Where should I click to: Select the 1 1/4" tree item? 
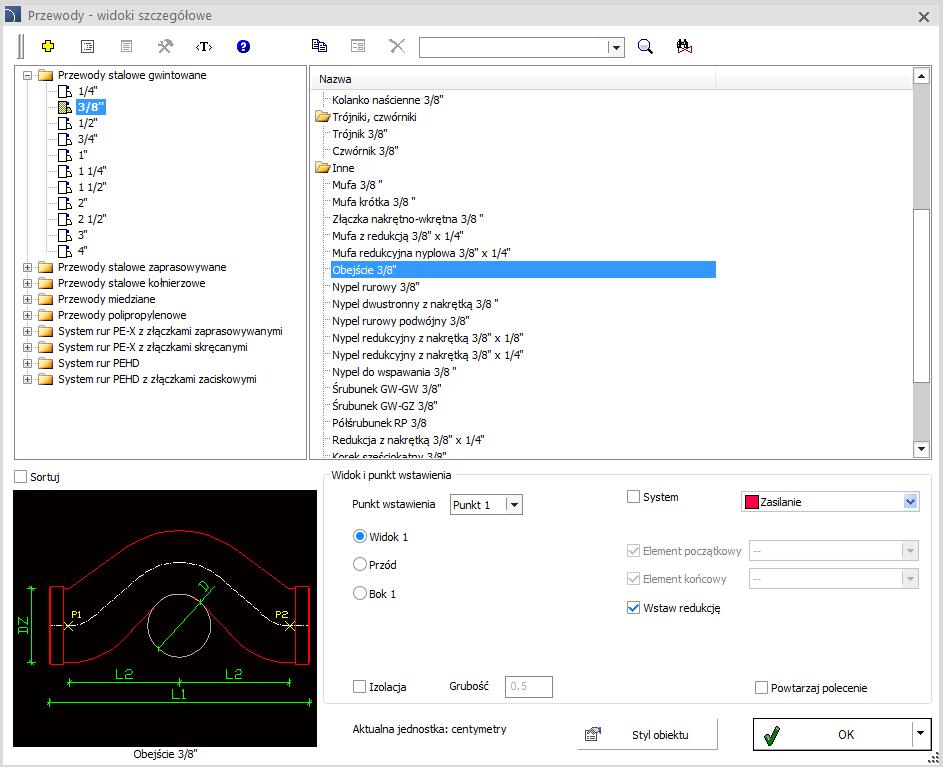(92, 171)
